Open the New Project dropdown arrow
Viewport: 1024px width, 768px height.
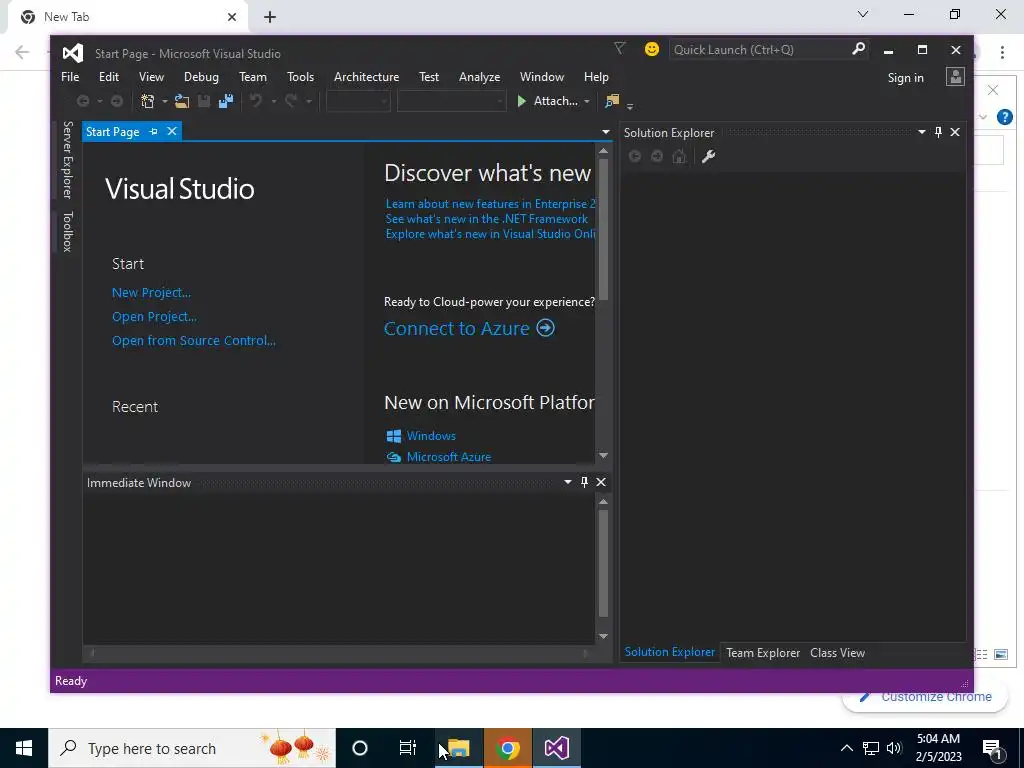(165, 101)
